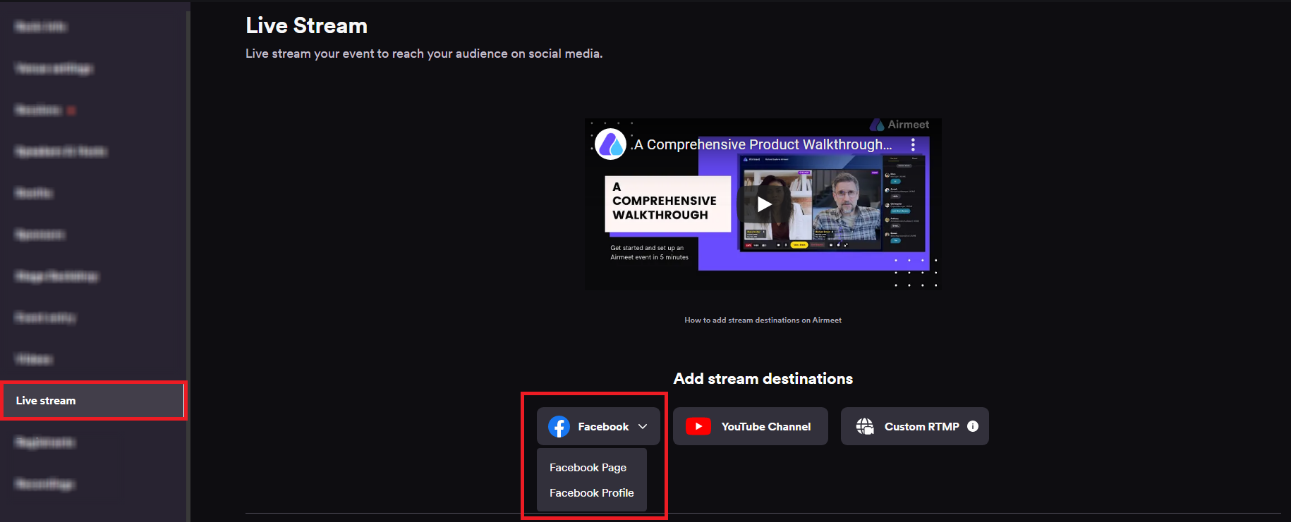Screen dimensions: 1291x522
Task: Click the blue Facebook logo icon
Action: [x=559, y=427]
